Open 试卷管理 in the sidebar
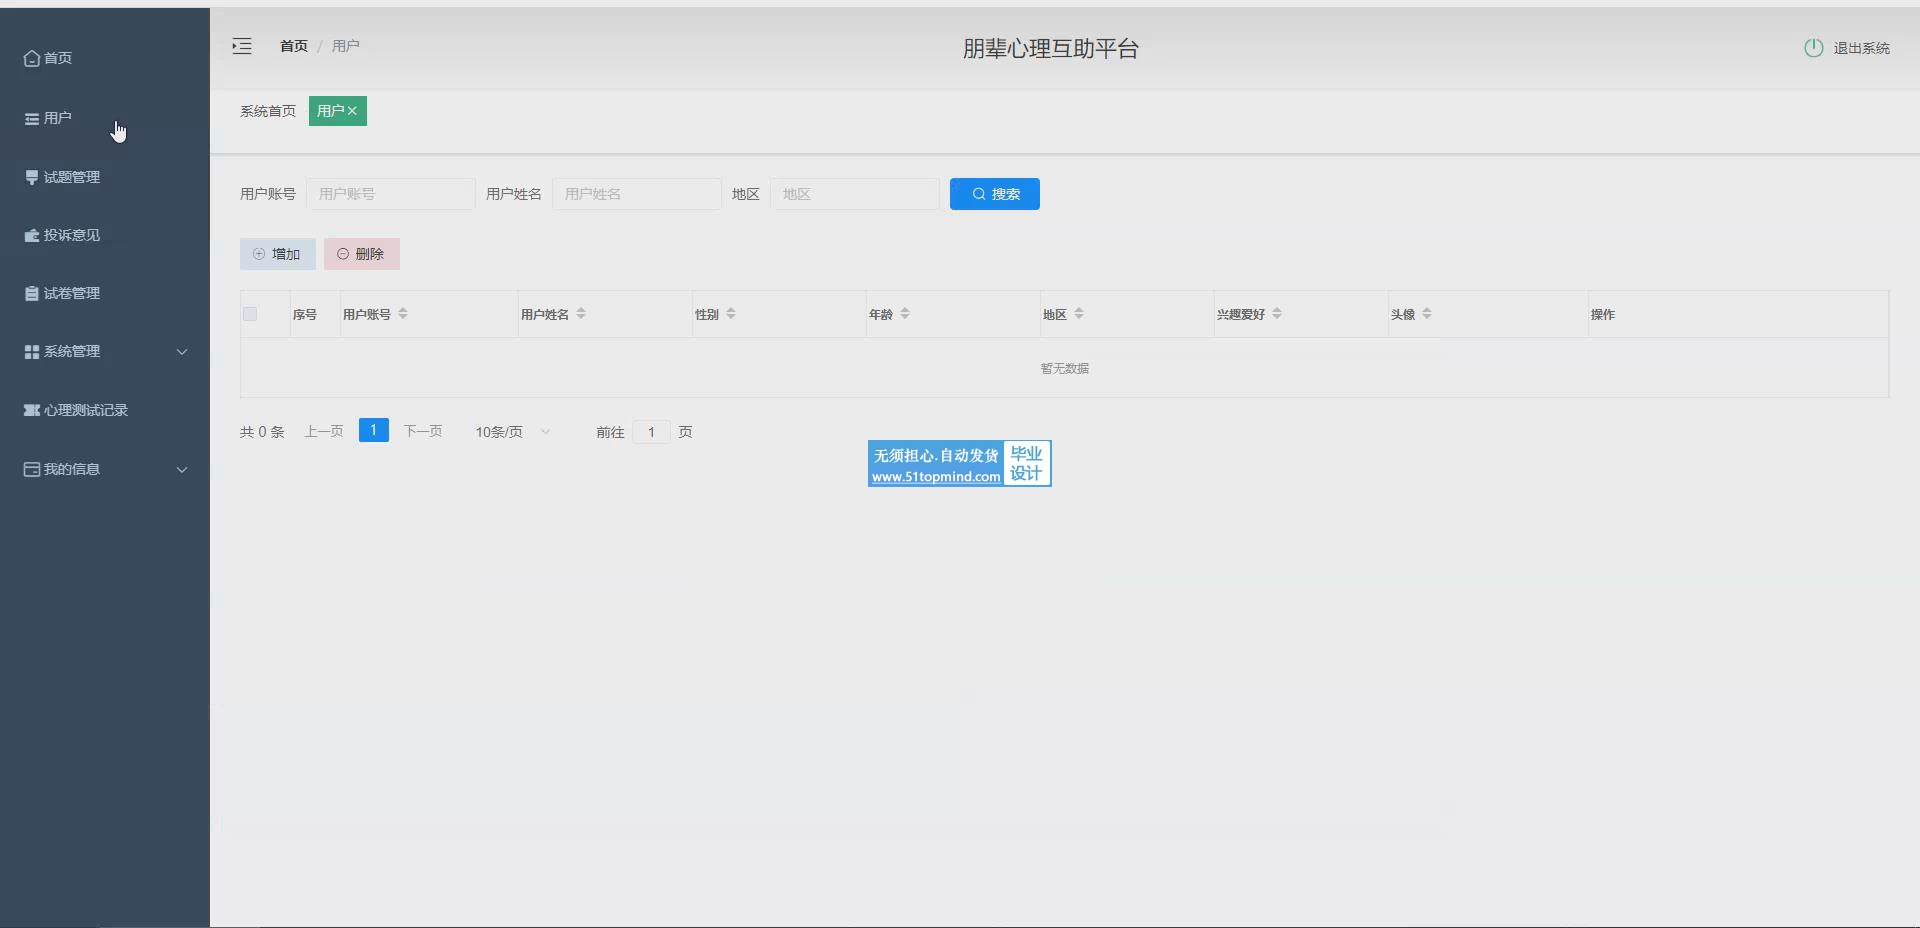The width and height of the screenshot is (1920, 928). (105, 293)
